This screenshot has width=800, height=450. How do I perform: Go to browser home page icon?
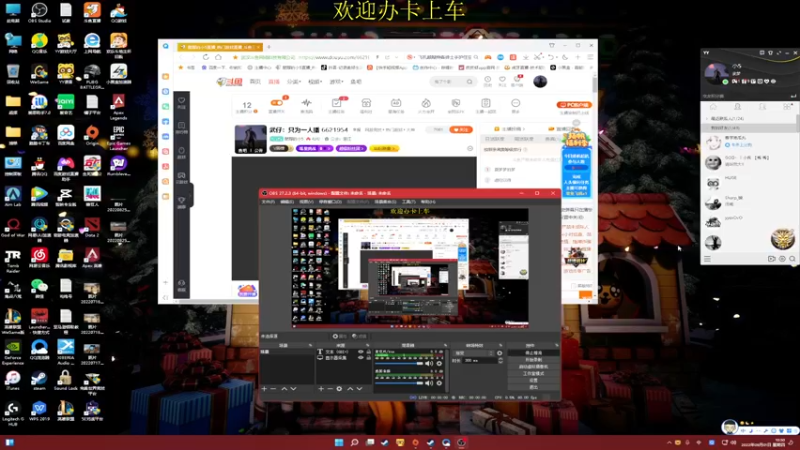click(x=218, y=57)
